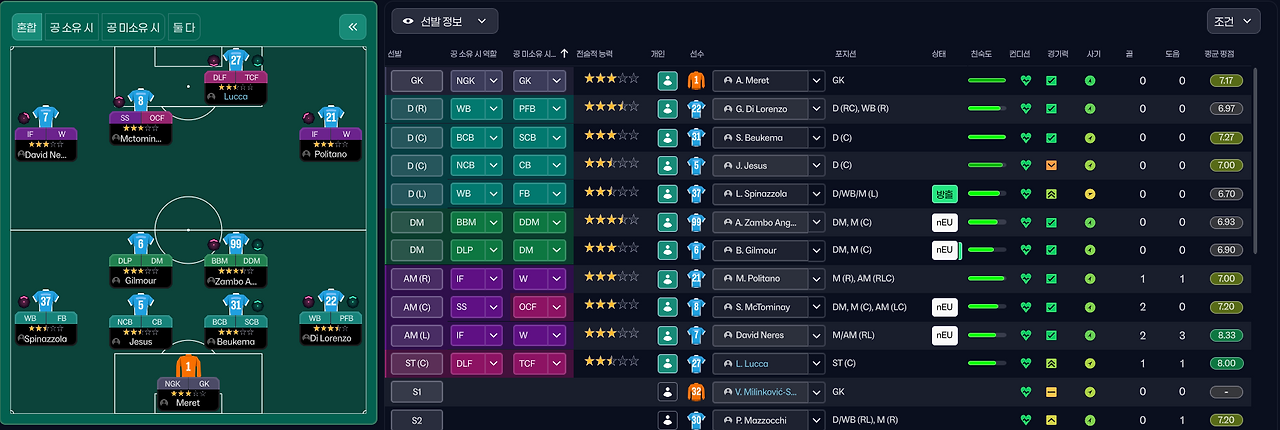Viewport: 1280px width, 430px height.
Task: Open personal instructions icon in S. Beukema row
Action: click(x=667, y=137)
